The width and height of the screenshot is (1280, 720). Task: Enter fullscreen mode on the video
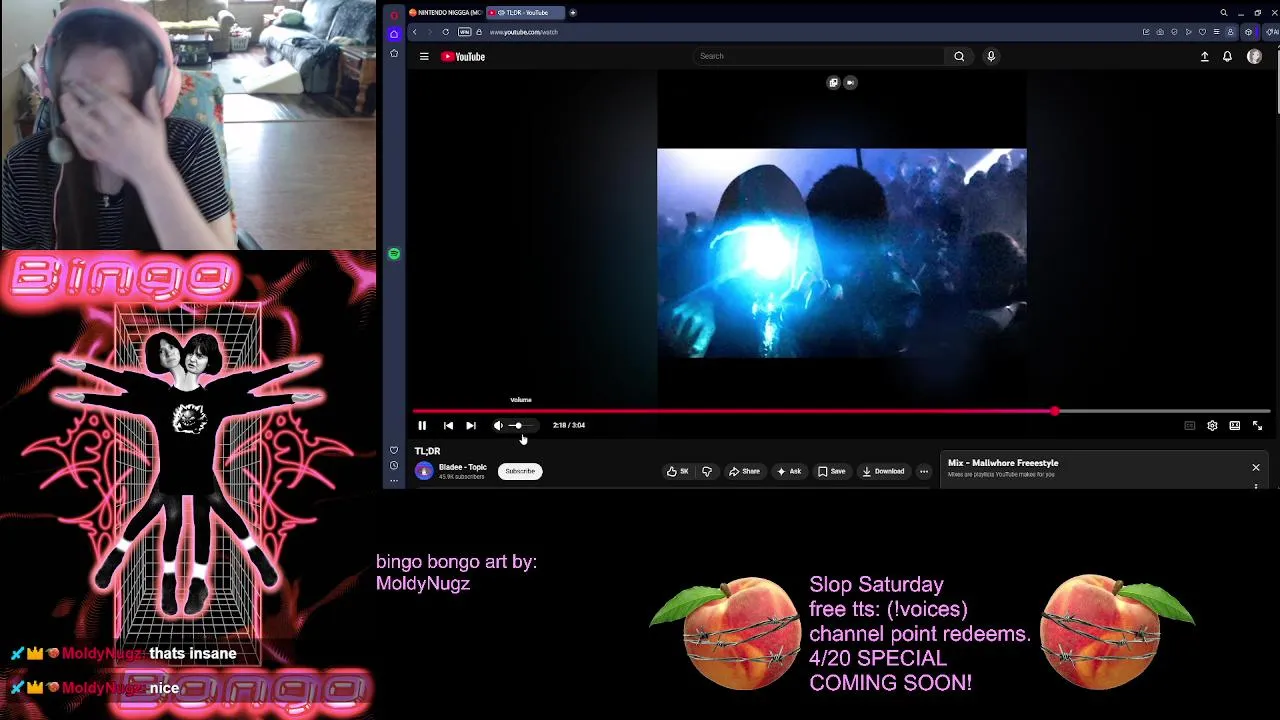1258,426
